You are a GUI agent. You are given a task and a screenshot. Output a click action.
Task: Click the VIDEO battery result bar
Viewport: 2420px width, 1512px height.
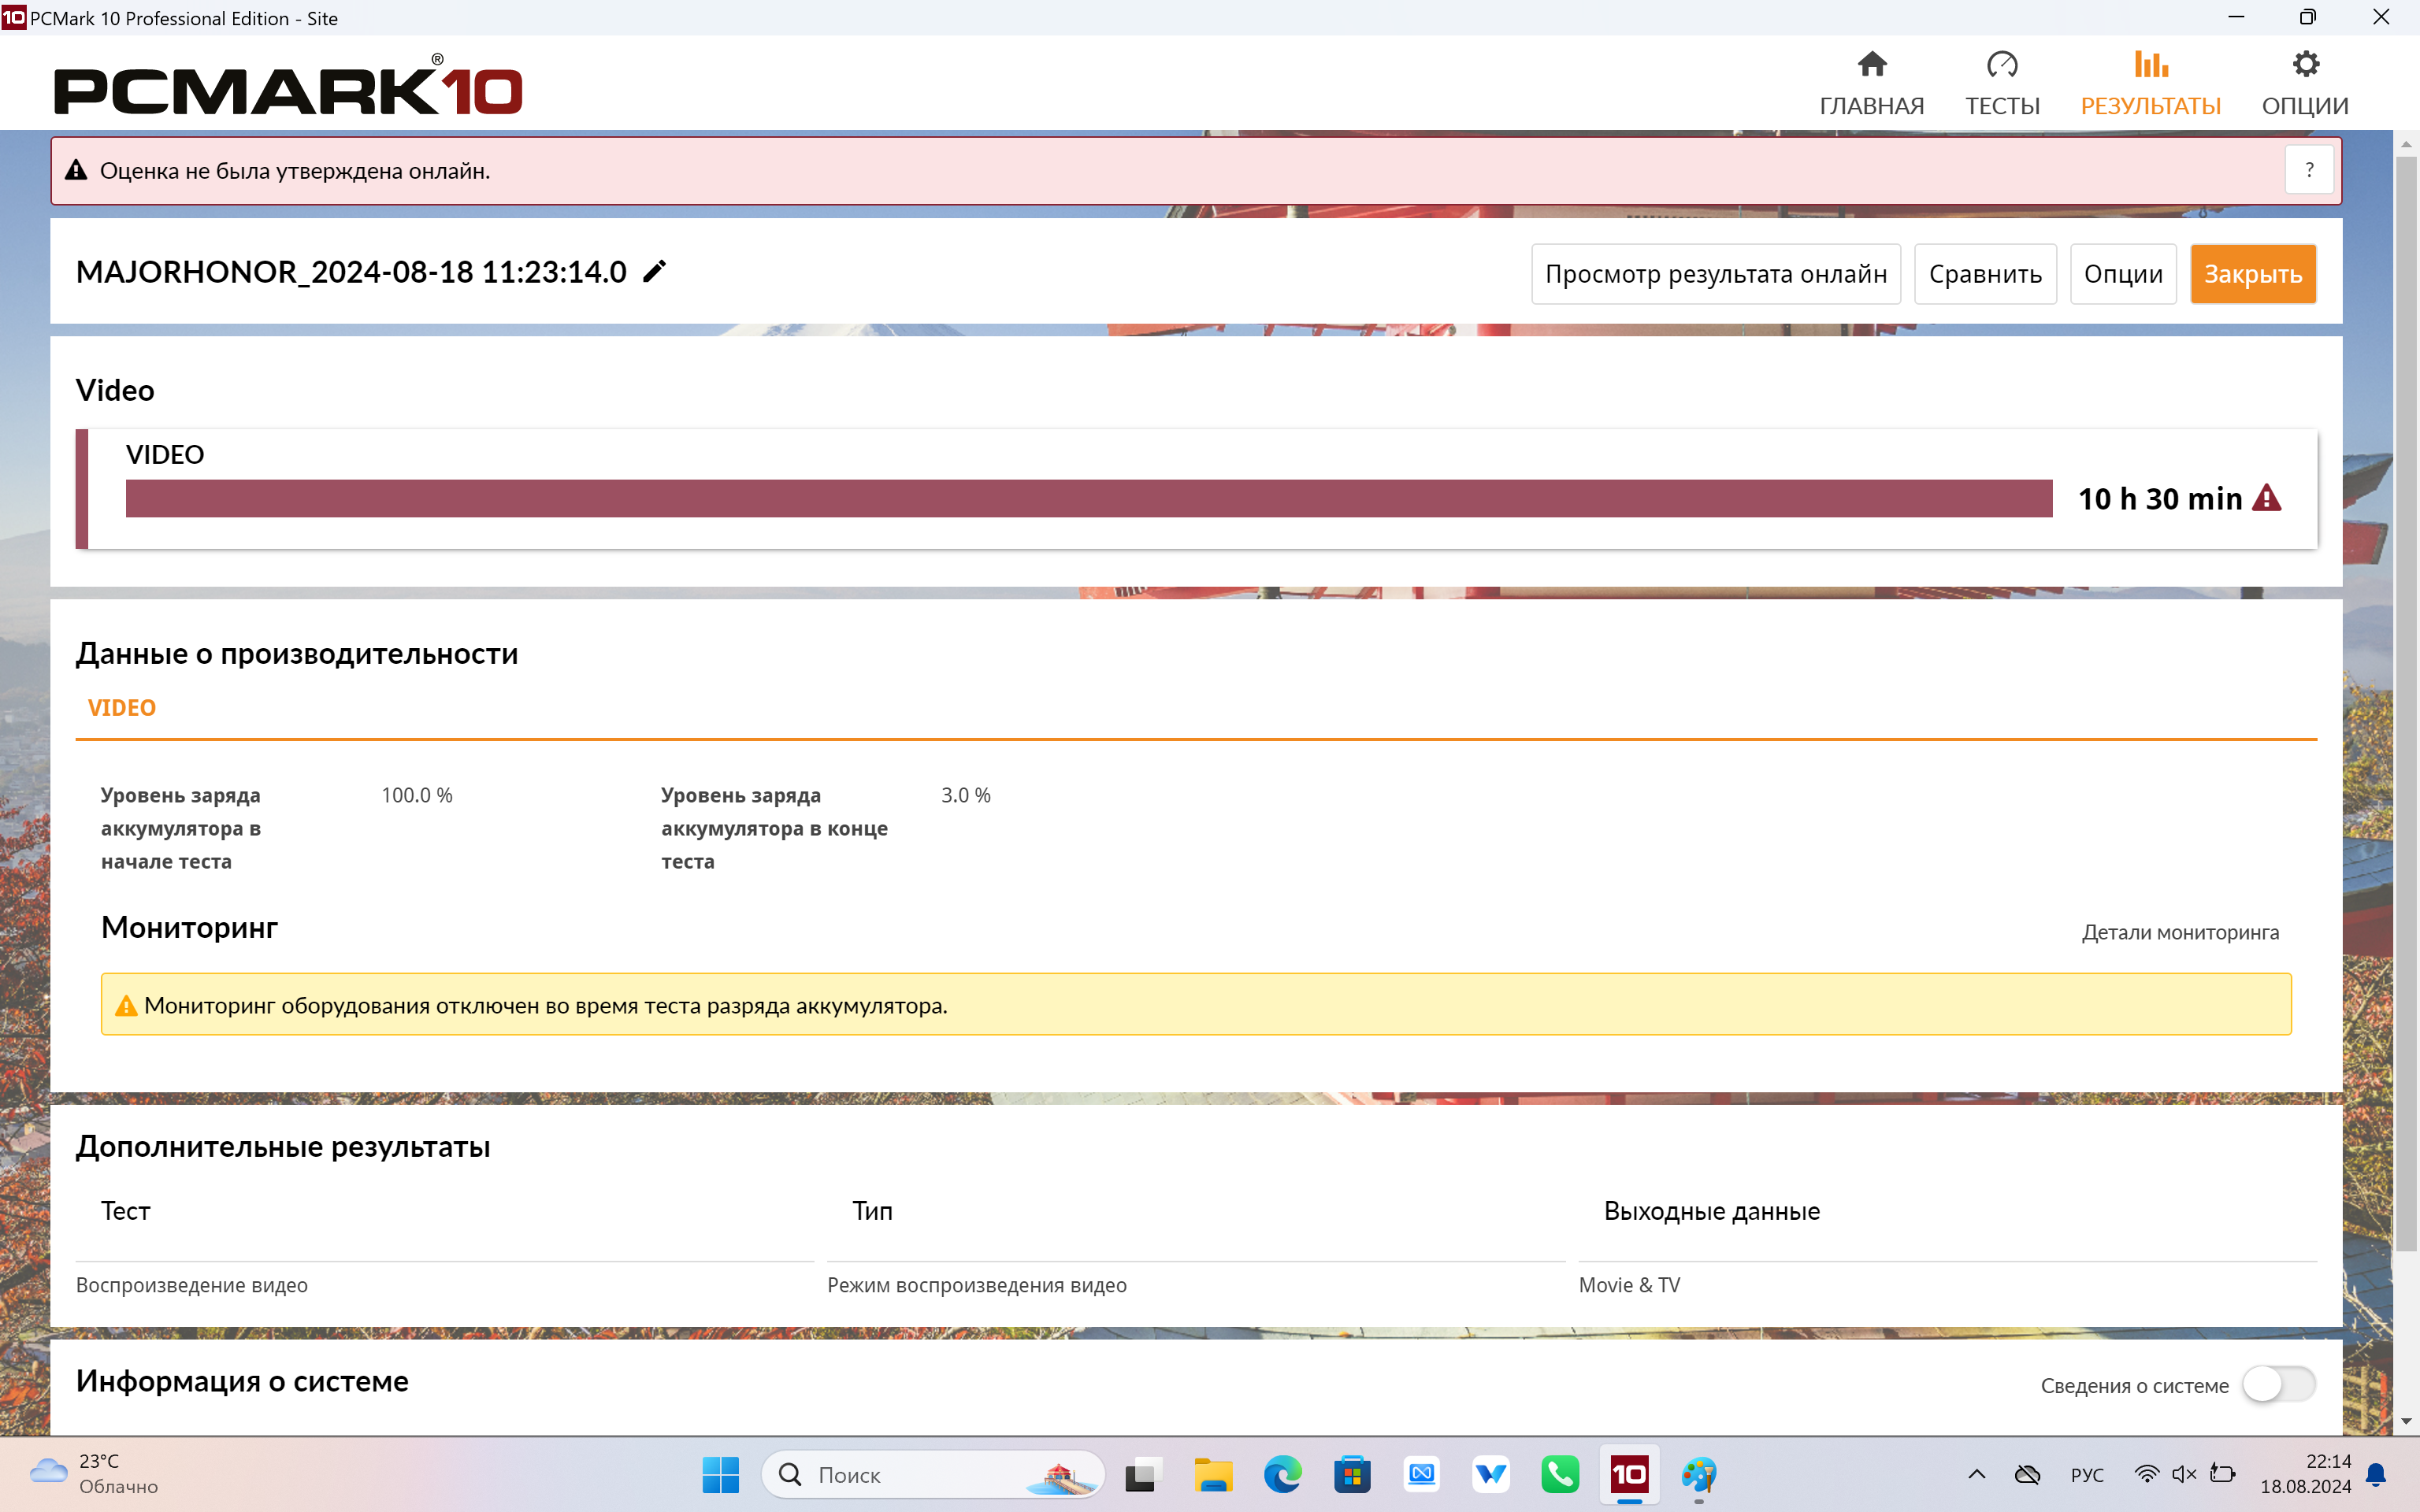[x=1088, y=498]
